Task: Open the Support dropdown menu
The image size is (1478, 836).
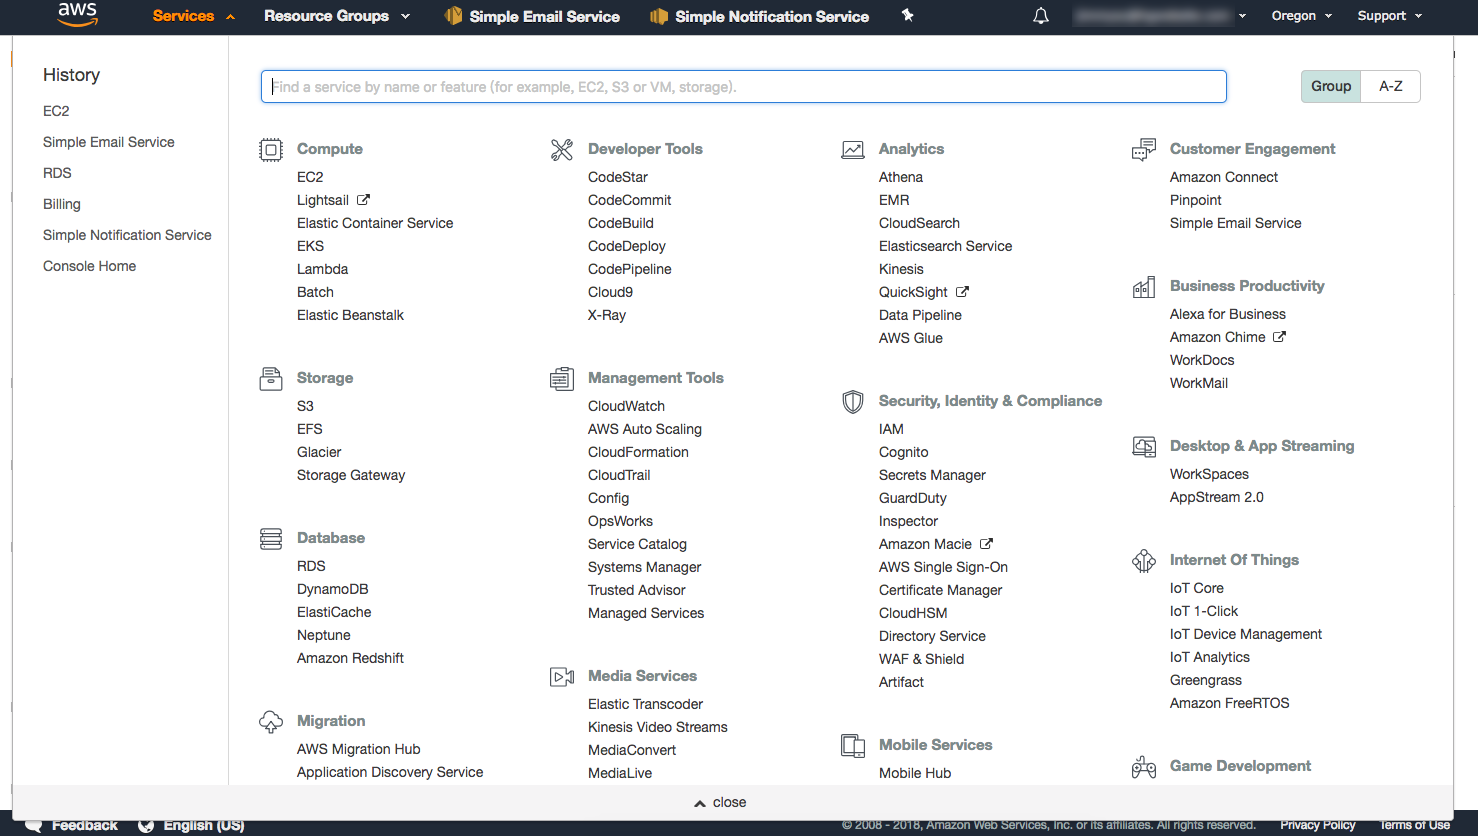Action: coord(1389,16)
